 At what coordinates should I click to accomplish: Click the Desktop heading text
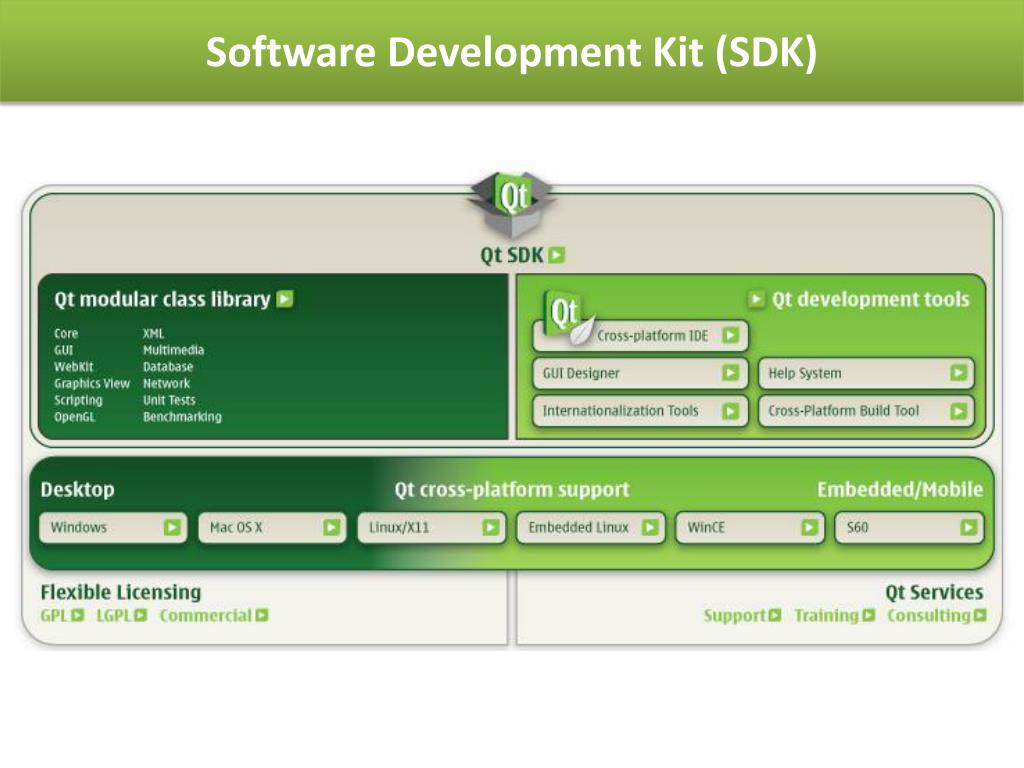coord(77,489)
